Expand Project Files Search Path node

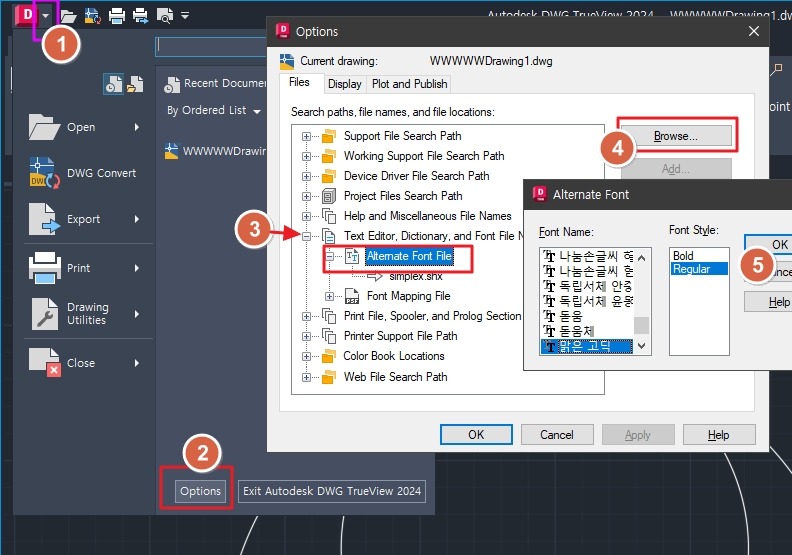[x=306, y=196]
